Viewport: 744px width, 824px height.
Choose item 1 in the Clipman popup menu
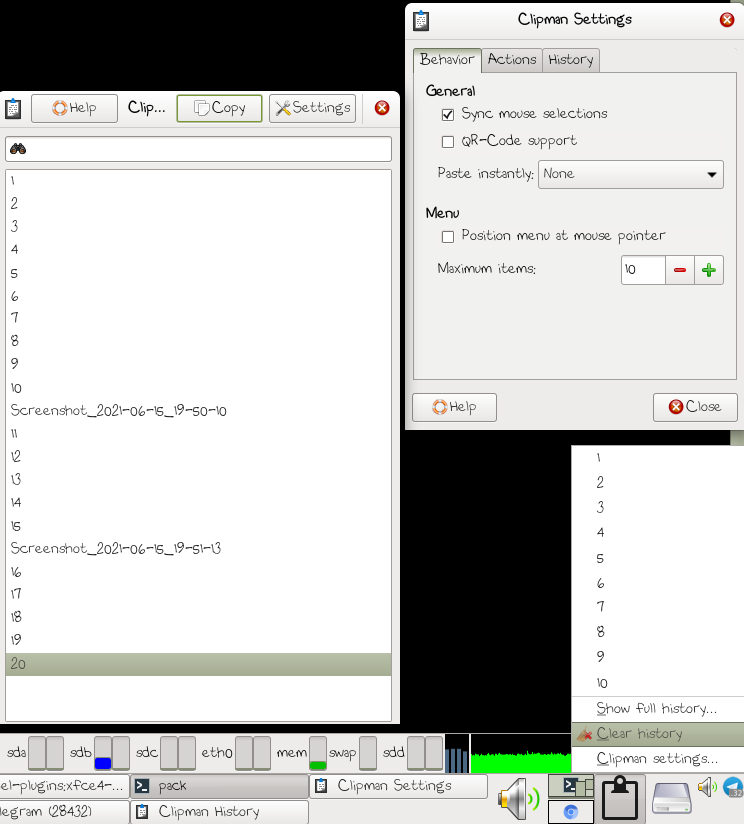coord(658,458)
